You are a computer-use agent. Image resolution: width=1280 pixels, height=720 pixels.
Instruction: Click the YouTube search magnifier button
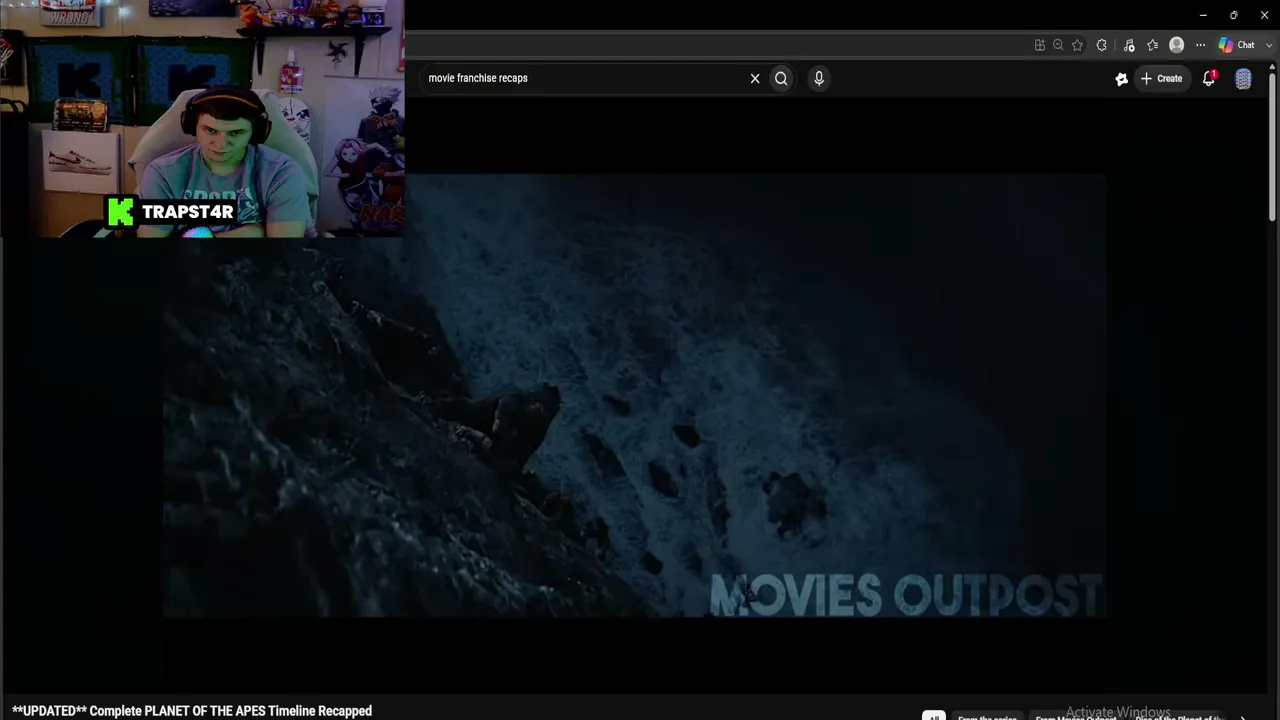tap(781, 78)
